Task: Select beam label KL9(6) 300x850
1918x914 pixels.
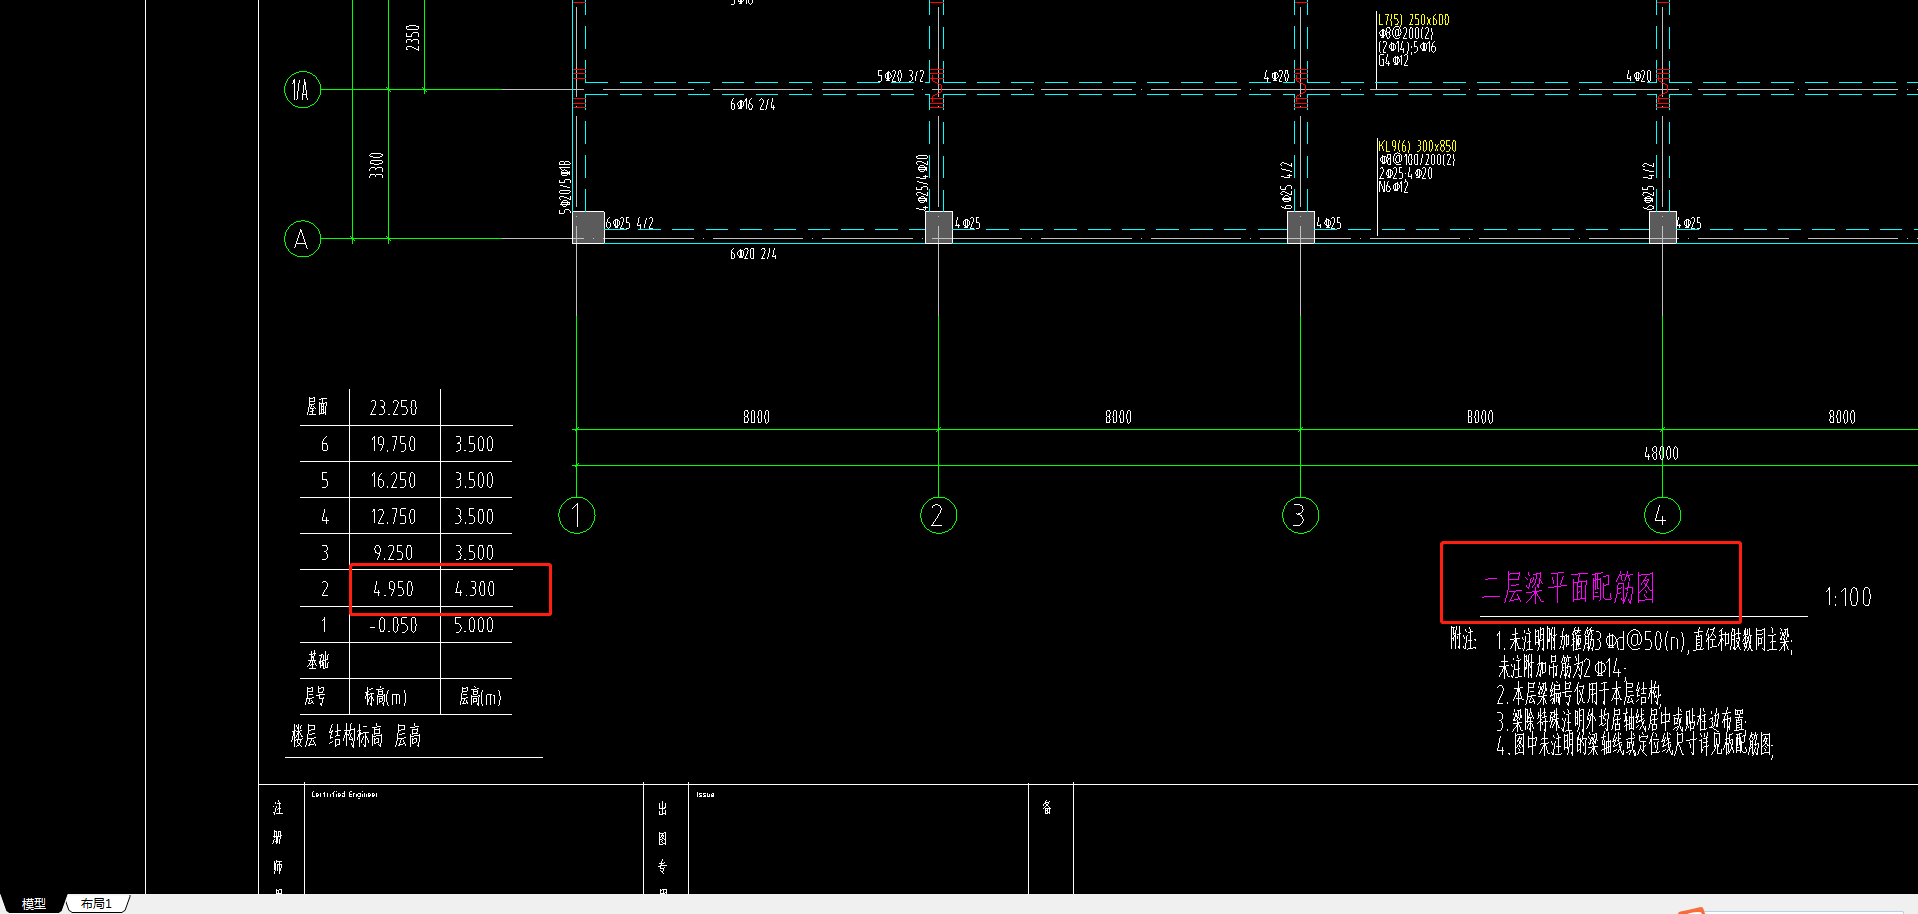Action: coord(1418,146)
